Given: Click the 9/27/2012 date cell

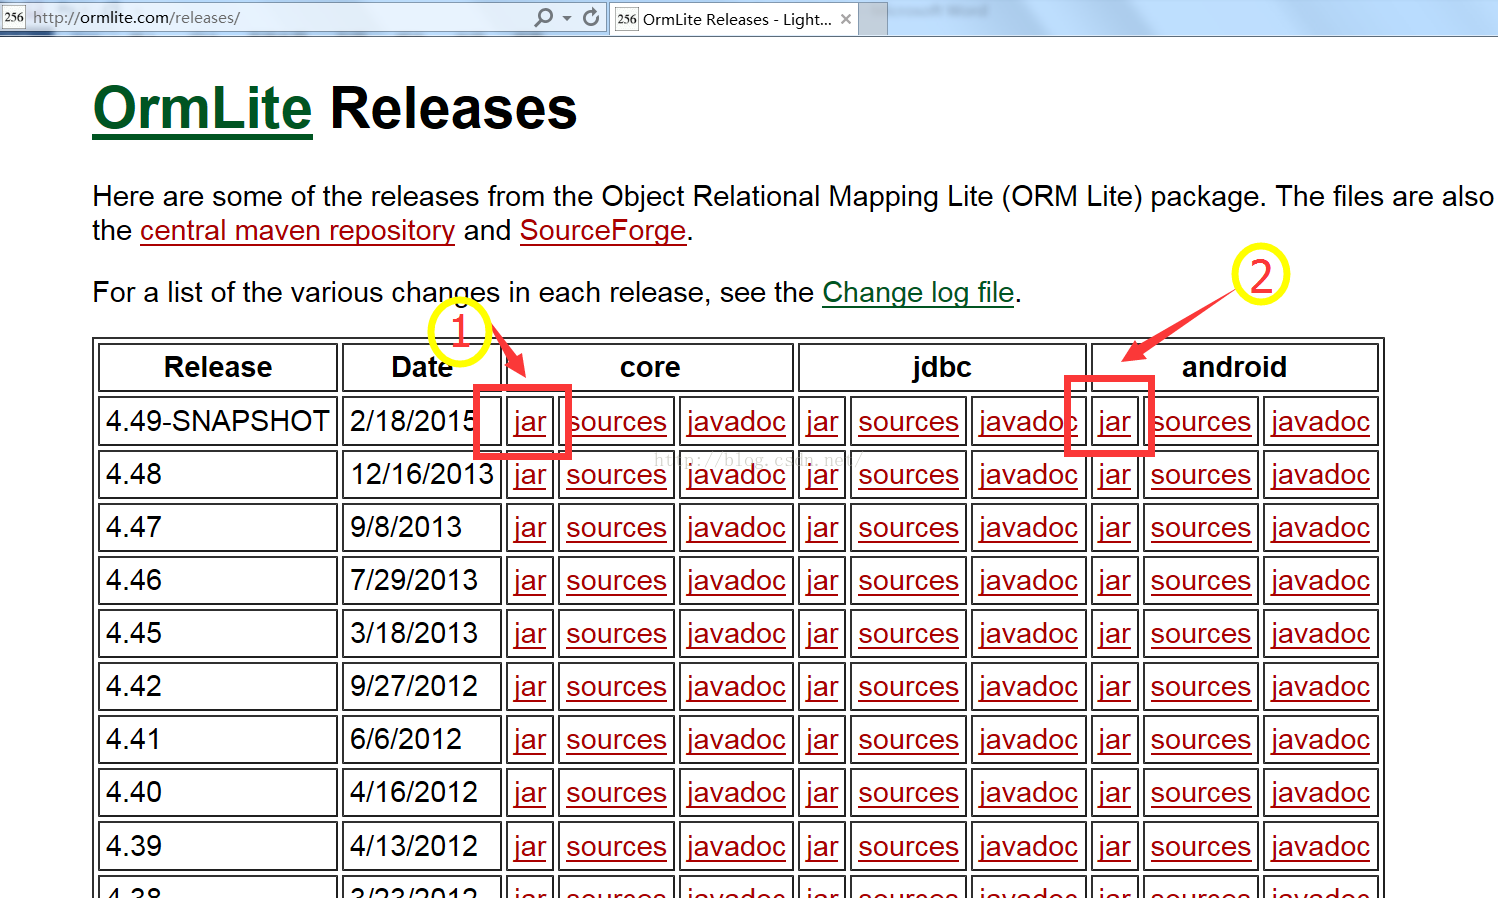Looking at the screenshot, I should click(422, 686).
